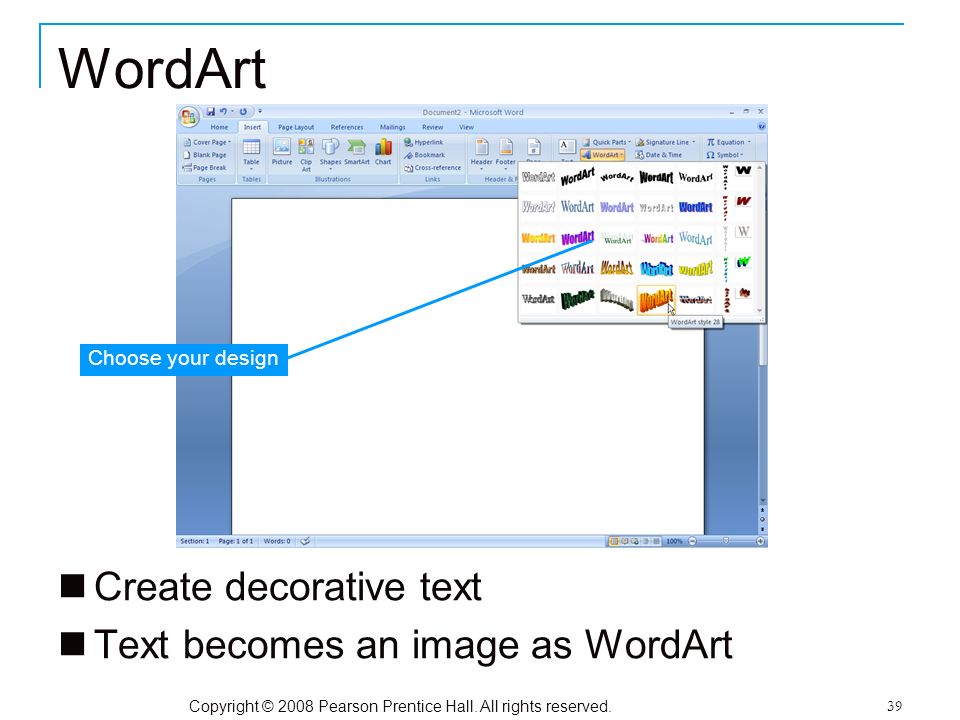This screenshot has width=960, height=720.
Task: Switch to Print Layout view
Action: coord(613,541)
